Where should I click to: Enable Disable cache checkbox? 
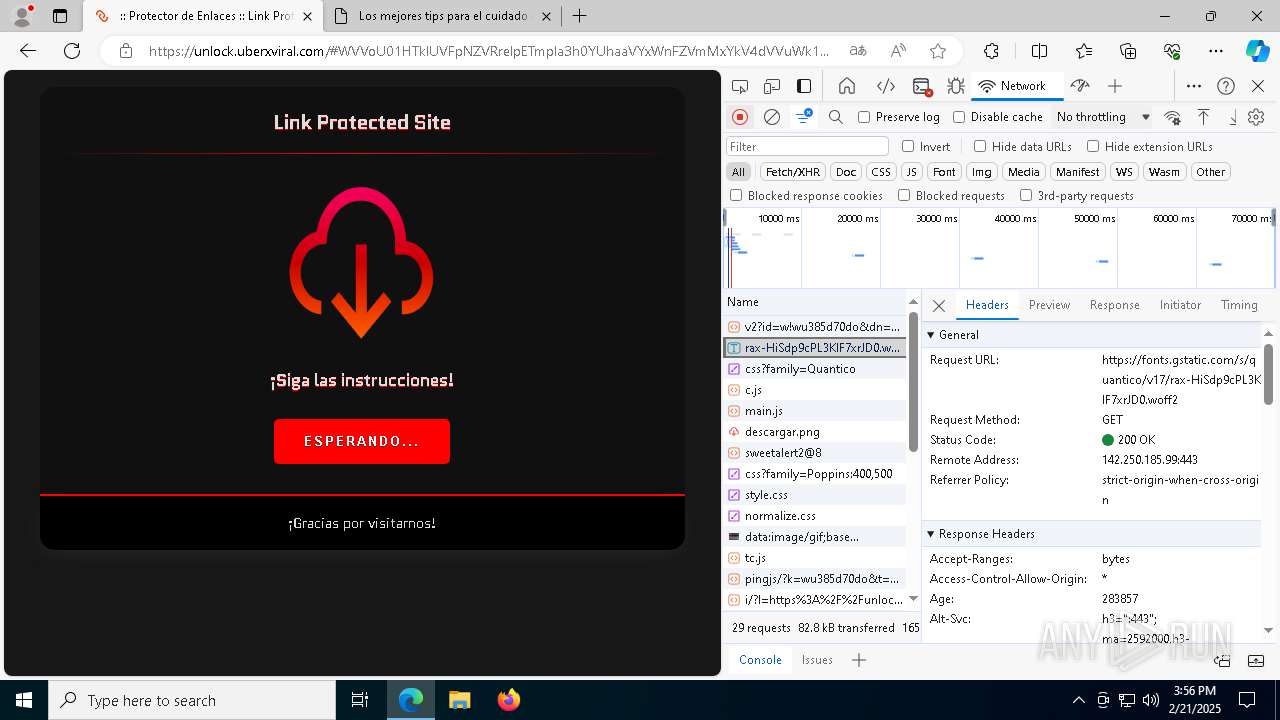click(959, 117)
